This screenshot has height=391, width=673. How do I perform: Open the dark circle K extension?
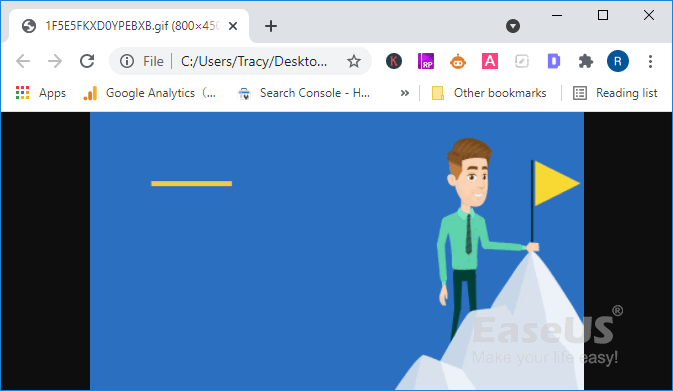394,61
